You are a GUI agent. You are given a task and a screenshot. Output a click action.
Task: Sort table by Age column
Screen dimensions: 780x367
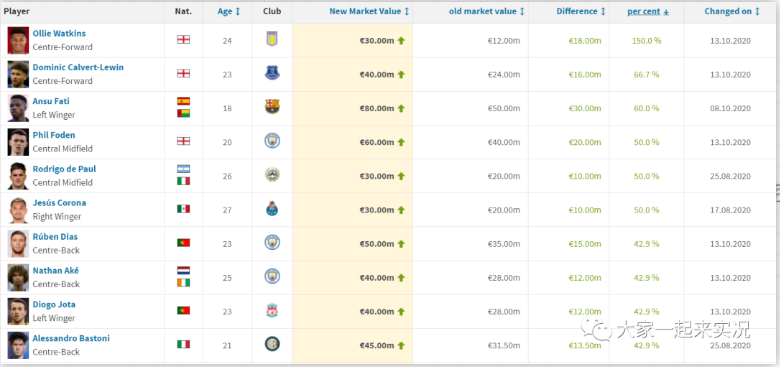(x=229, y=11)
